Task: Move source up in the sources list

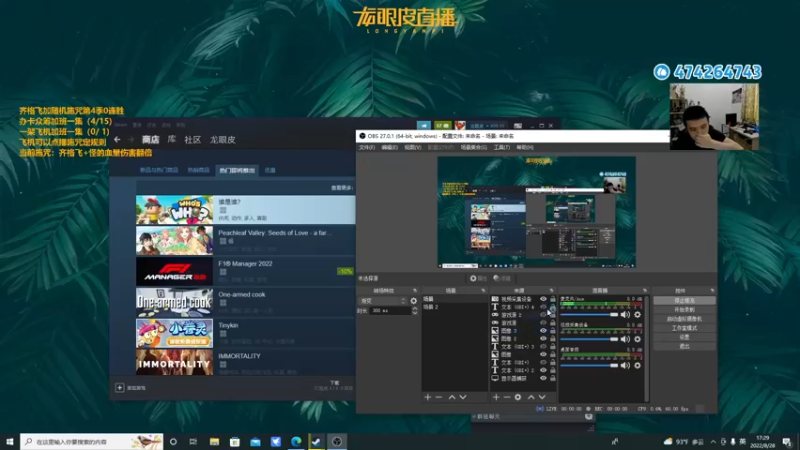Action: tap(531, 397)
